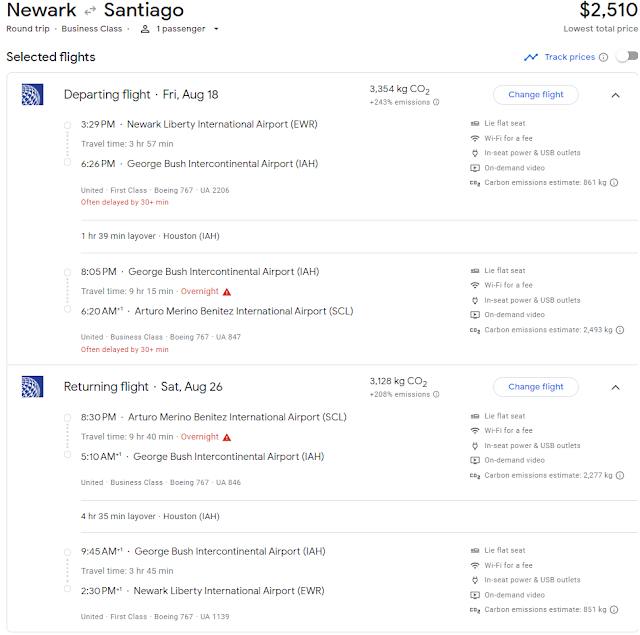Click the overnight warning triangle on UA 846

click(227, 437)
